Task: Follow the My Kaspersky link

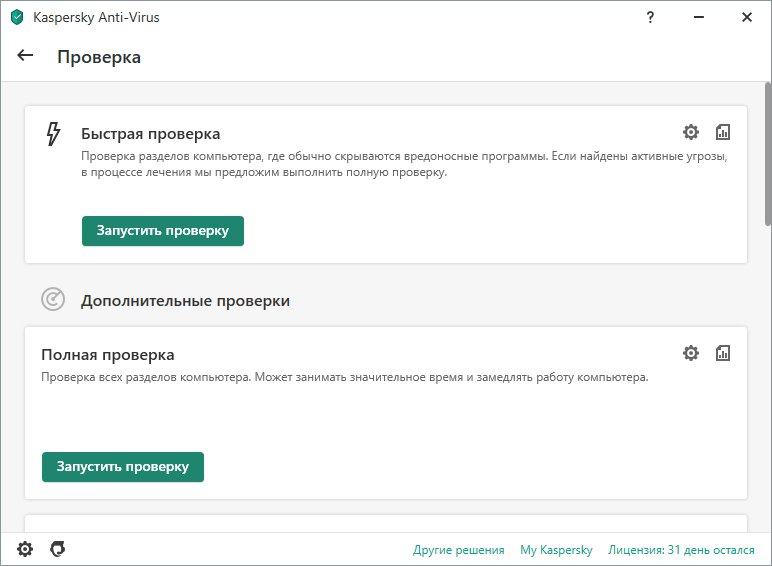Action: [556, 550]
